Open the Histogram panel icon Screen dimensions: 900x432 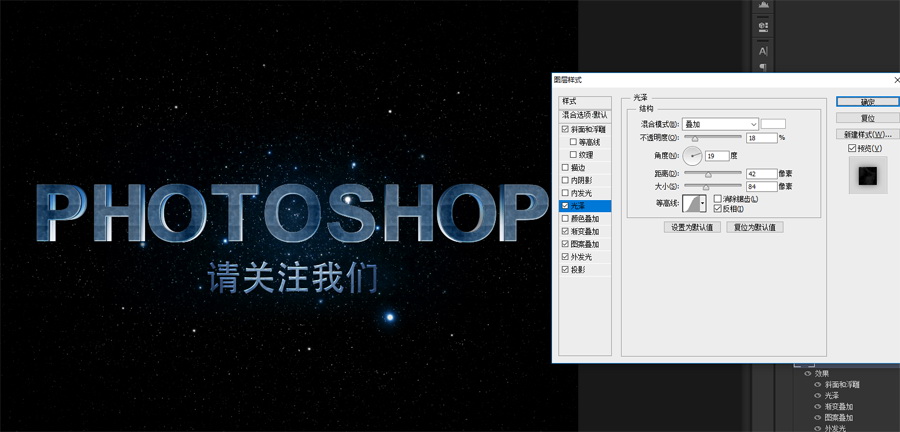point(763,5)
